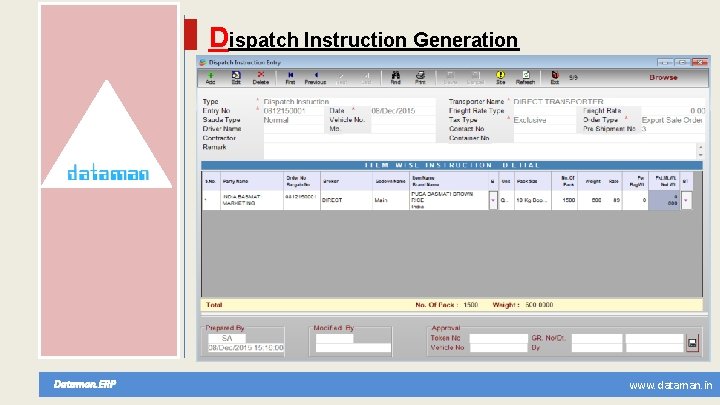
Task: Click the Type field Dispatch Instruction
Action: tap(349, 101)
